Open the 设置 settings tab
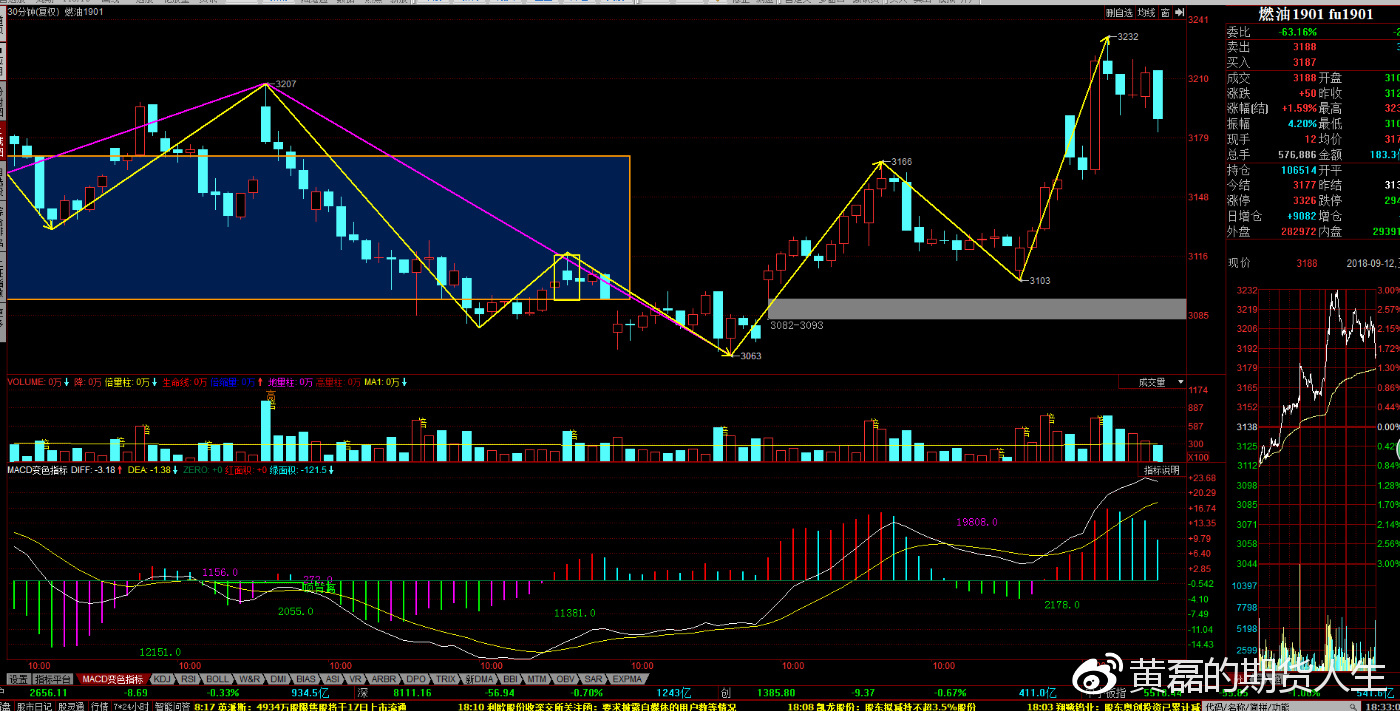Image resolution: width=1400 pixels, height=711 pixels. [18, 679]
